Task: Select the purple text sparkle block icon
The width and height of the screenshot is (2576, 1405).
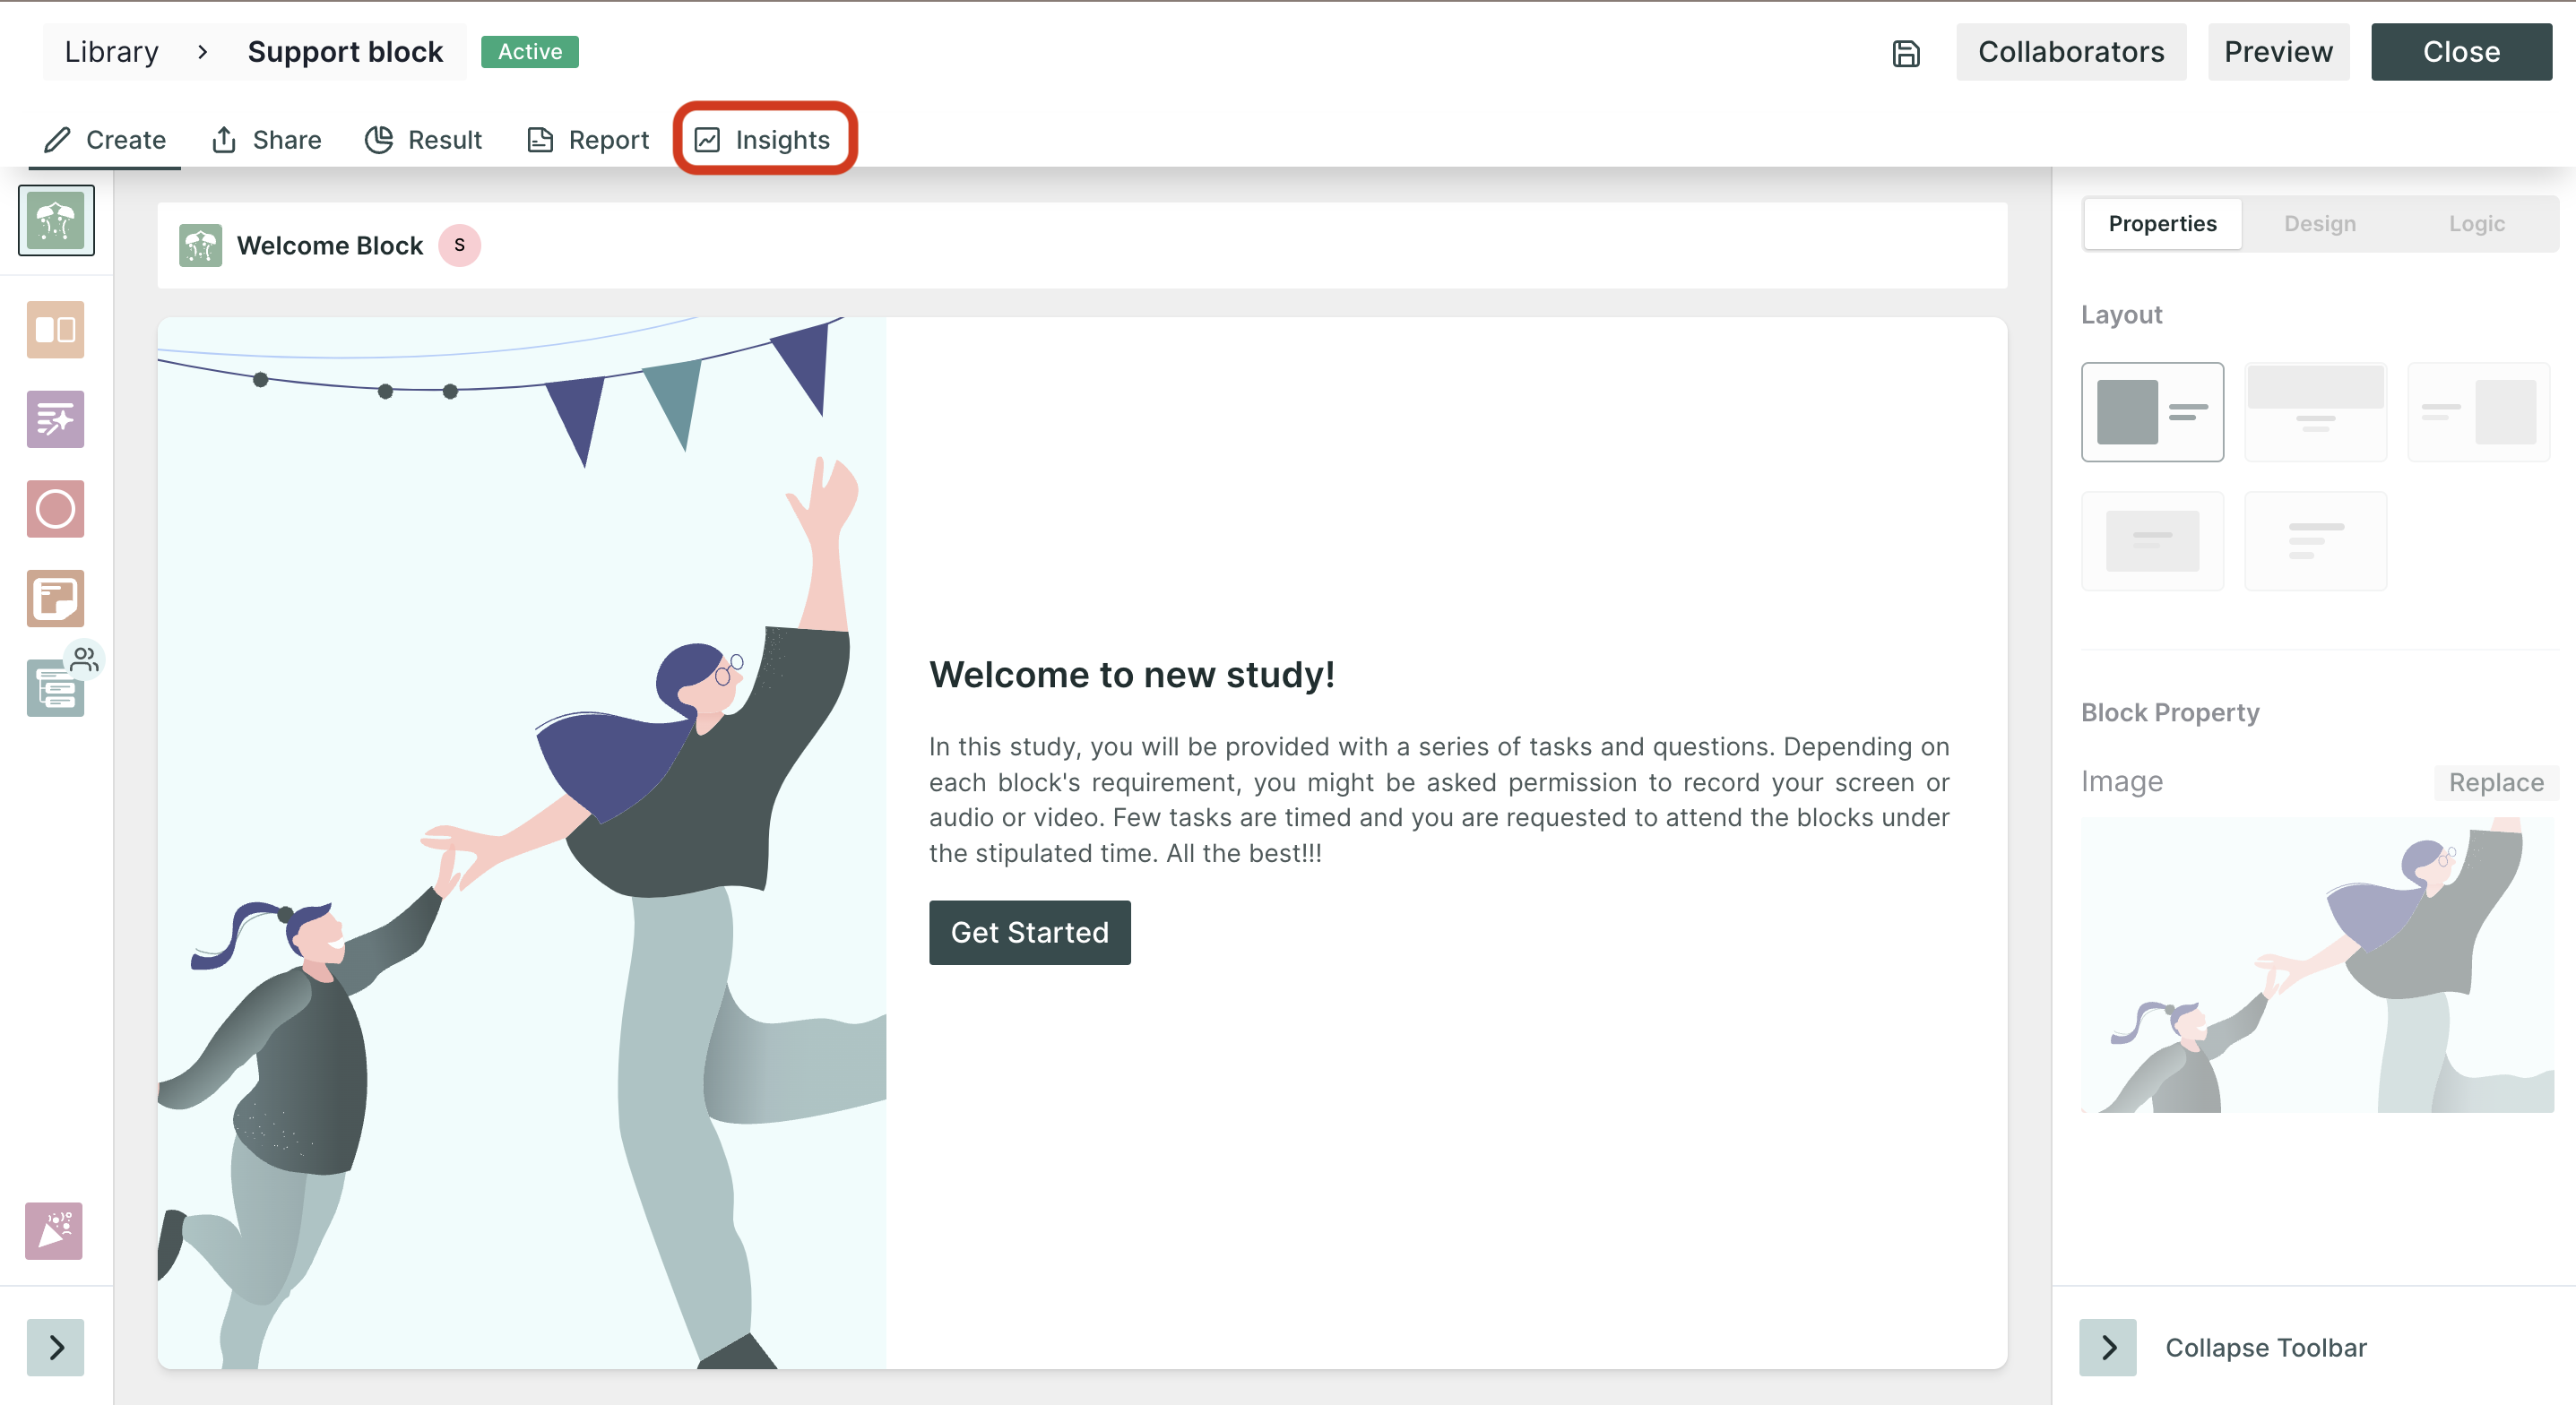Action: [x=55, y=419]
